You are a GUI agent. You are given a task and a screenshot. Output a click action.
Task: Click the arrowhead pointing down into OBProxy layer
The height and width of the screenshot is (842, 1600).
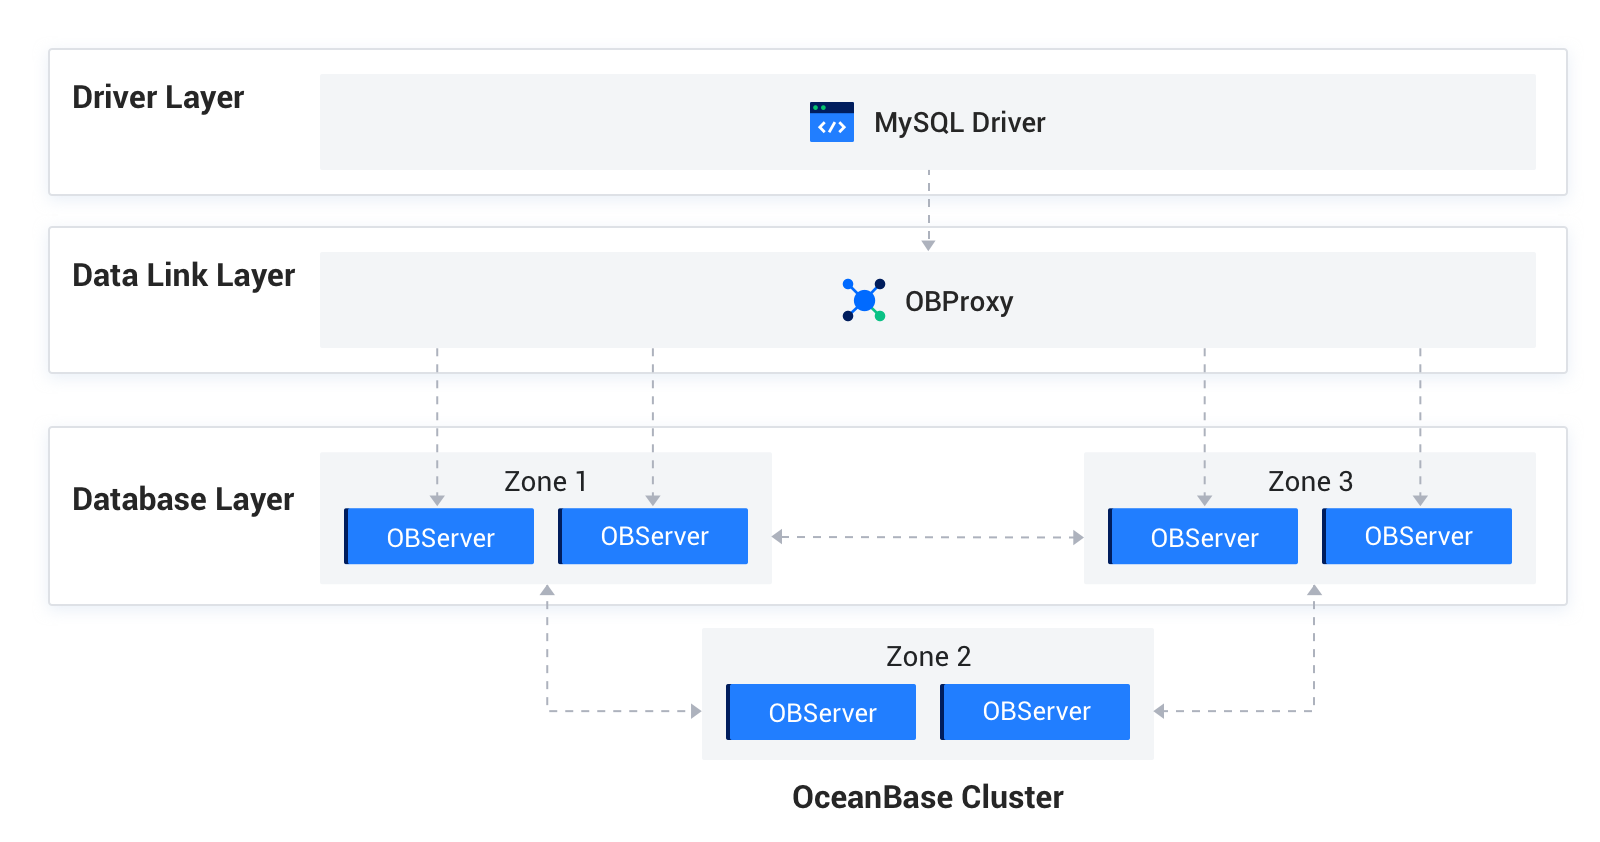(x=928, y=244)
